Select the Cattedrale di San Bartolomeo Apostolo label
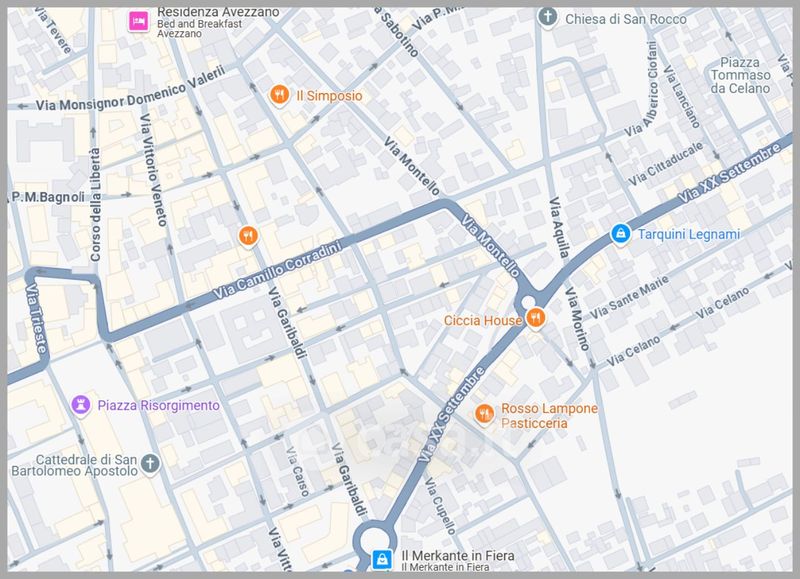The height and width of the screenshot is (579, 800). (x=75, y=465)
